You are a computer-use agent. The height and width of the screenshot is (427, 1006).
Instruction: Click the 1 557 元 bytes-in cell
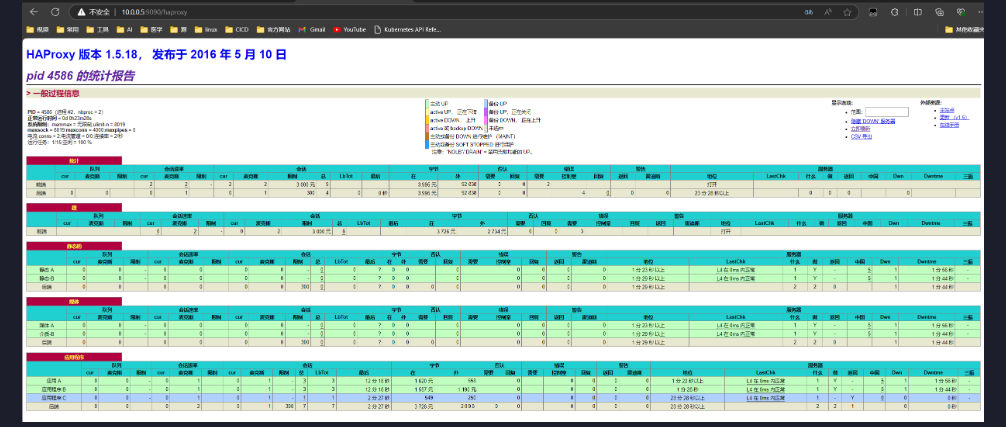click(415, 389)
